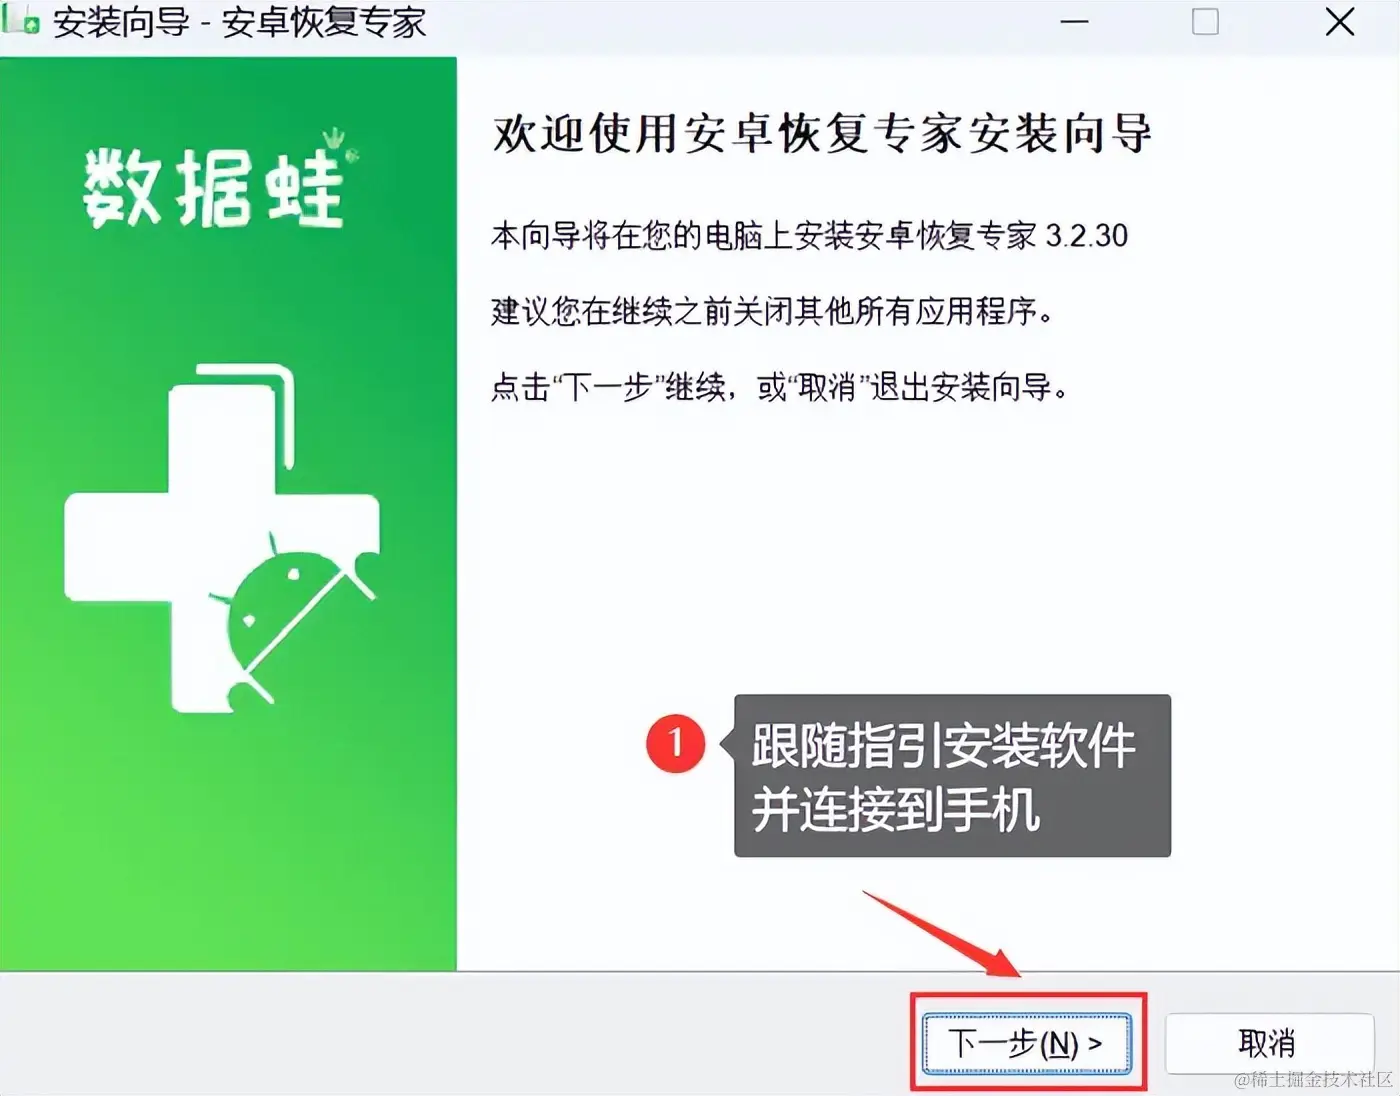Click the 跟随指引安装软件 tooltip callout
Image resolution: width=1400 pixels, height=1096 pixels.
click(952, 776)
